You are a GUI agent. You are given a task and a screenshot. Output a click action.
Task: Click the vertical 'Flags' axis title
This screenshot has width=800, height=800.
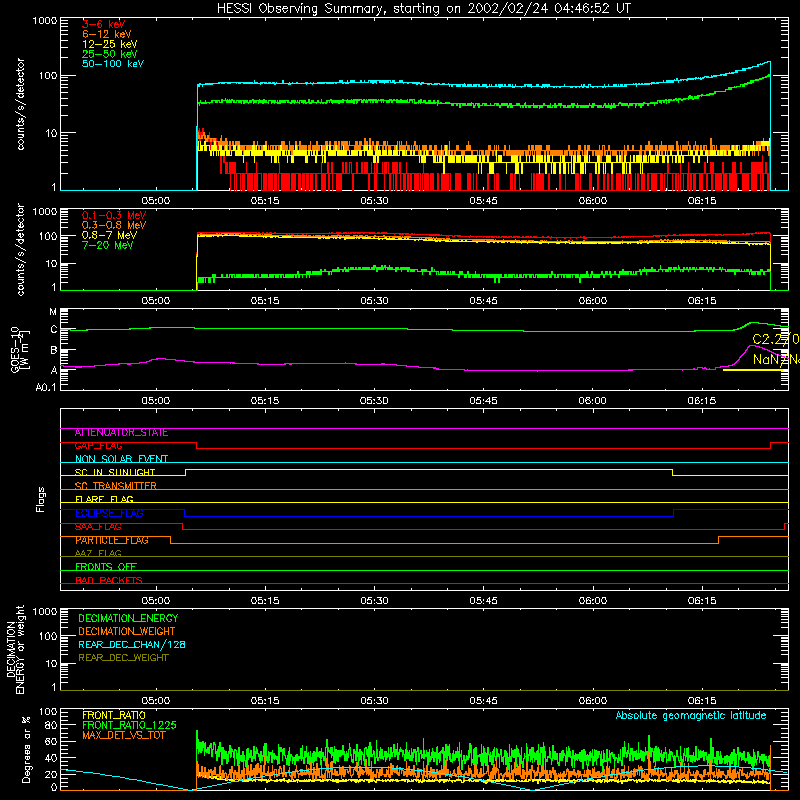(x=40, y=499)
